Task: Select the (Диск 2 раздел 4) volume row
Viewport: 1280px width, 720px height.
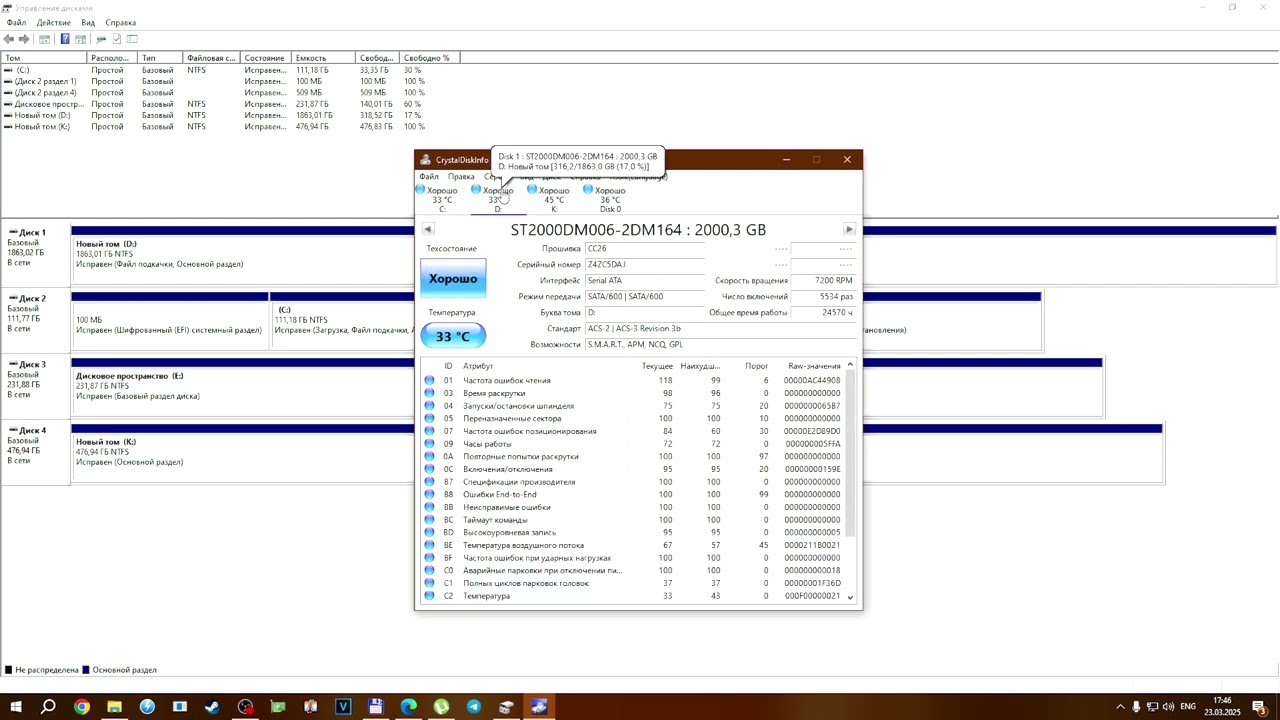Action: (x=230, y=93)
